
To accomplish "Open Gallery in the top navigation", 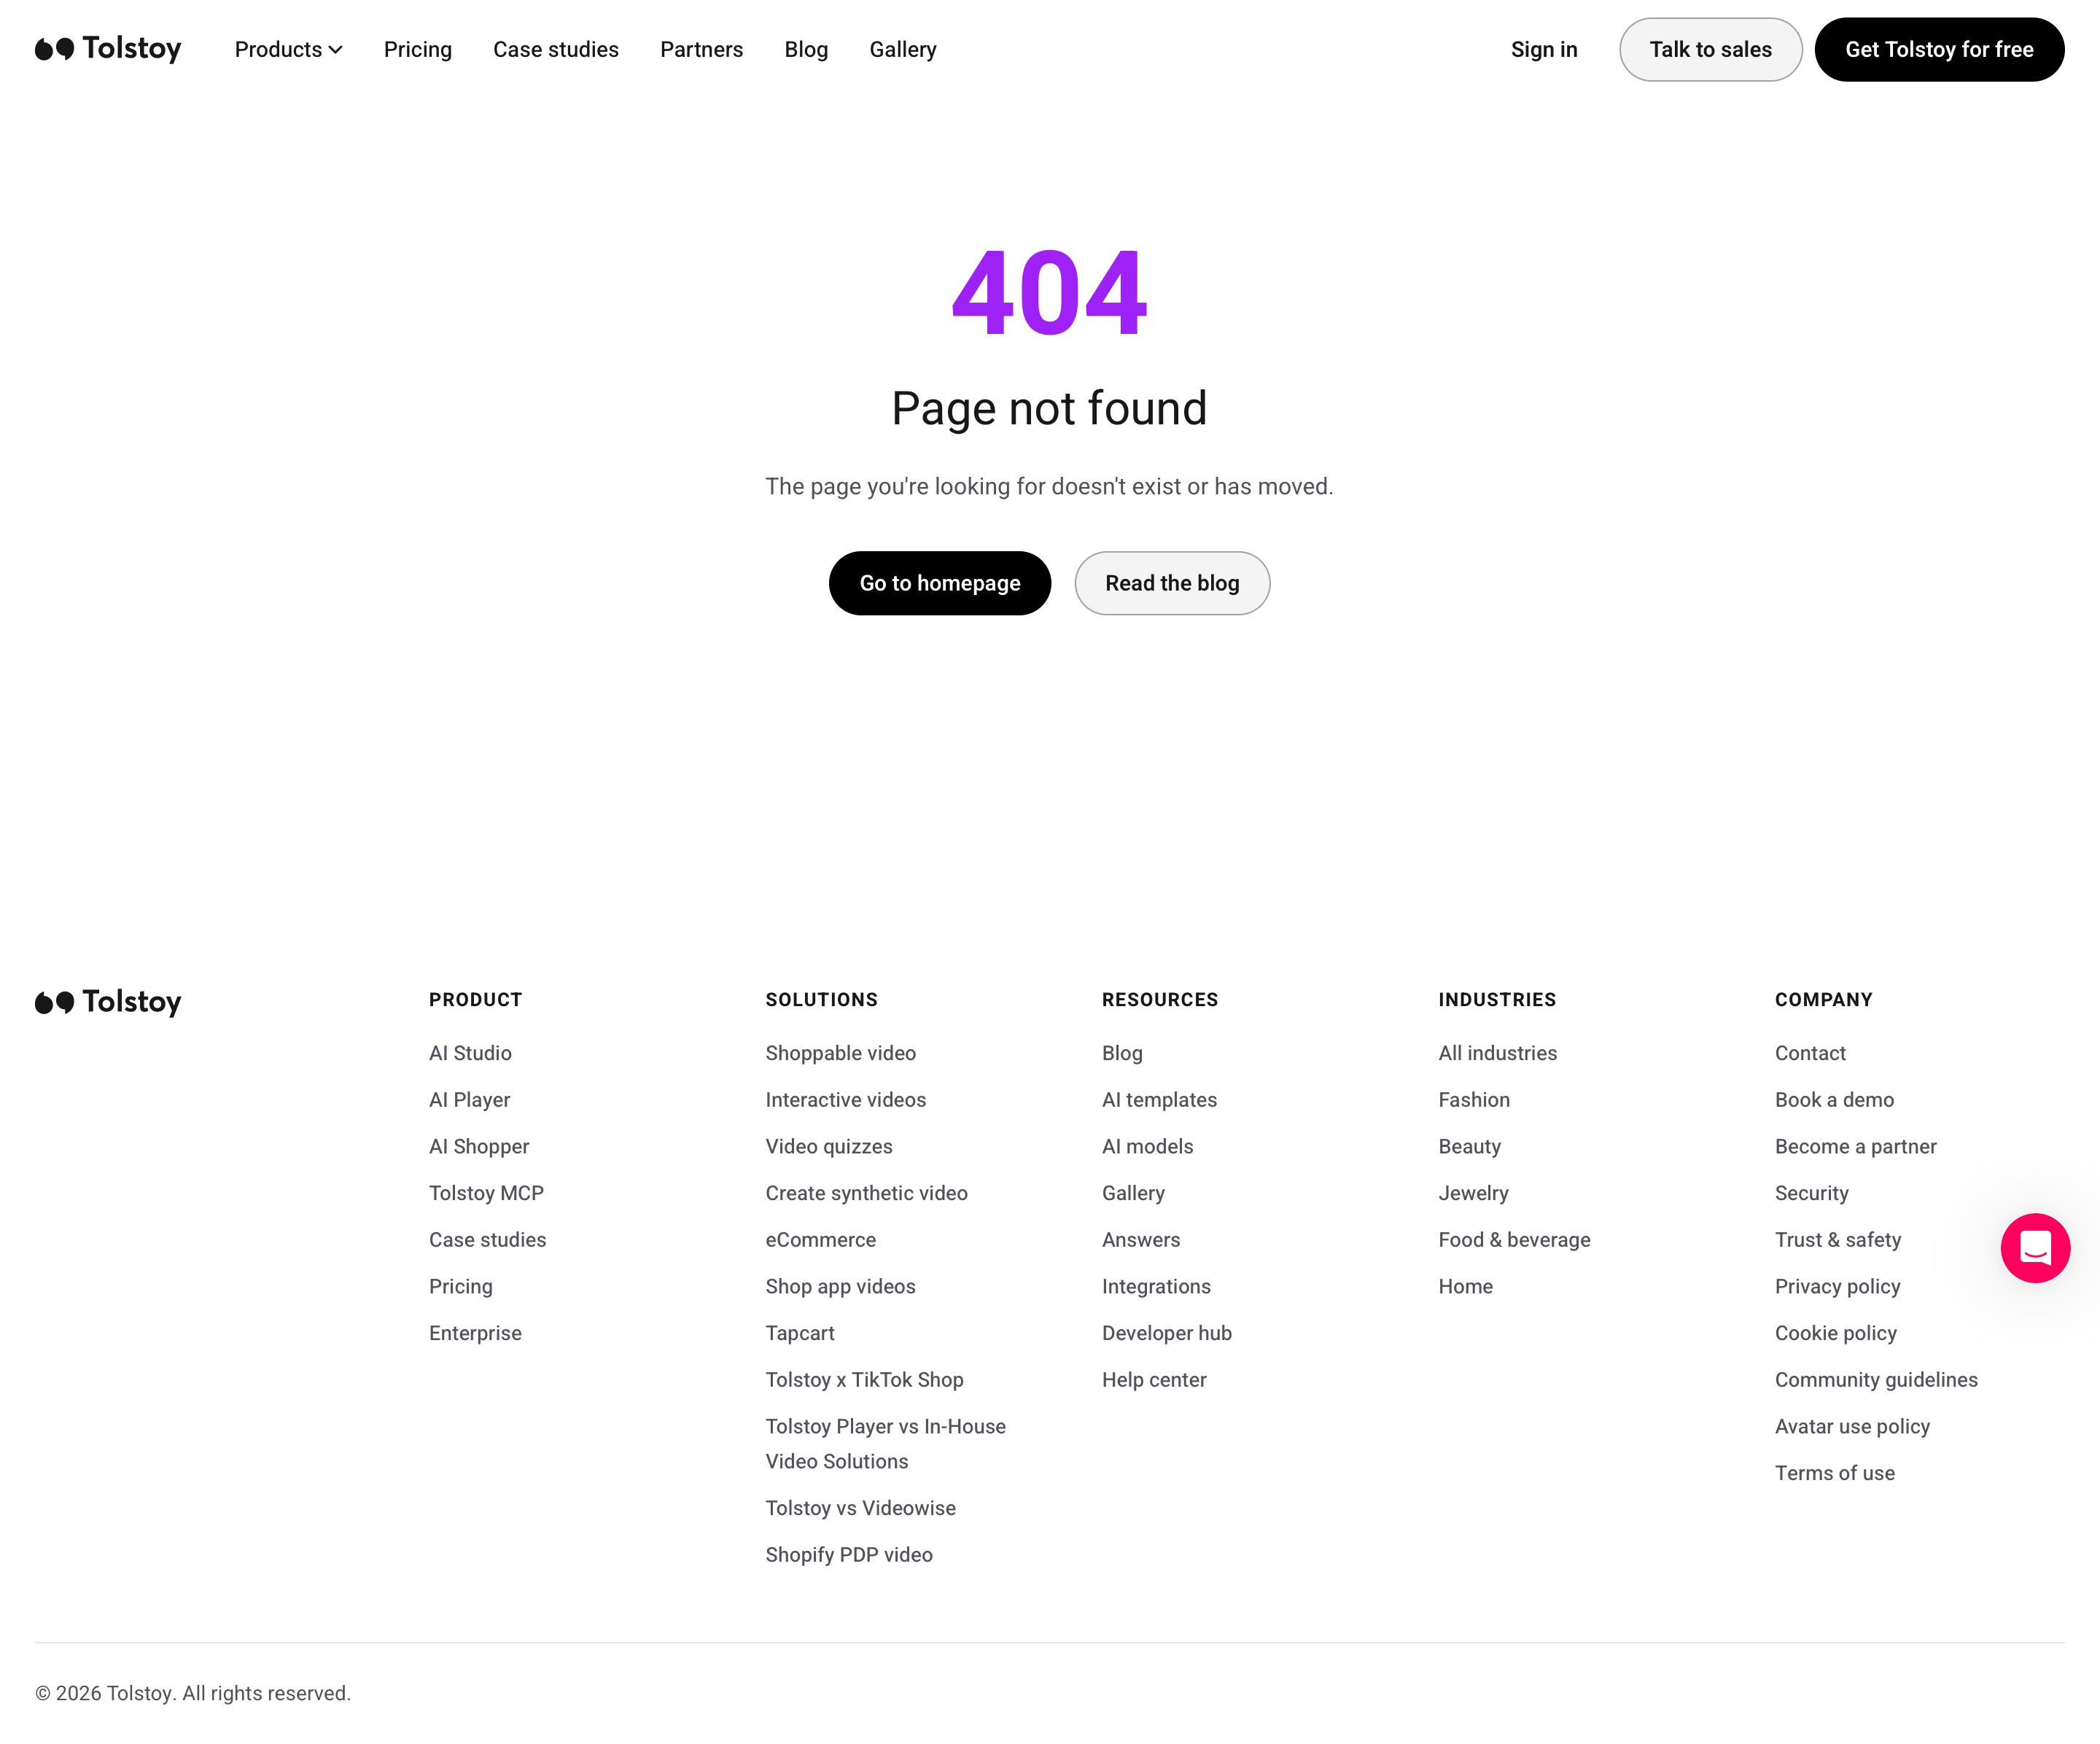I will pyautogui.click(x=903, y=49).
